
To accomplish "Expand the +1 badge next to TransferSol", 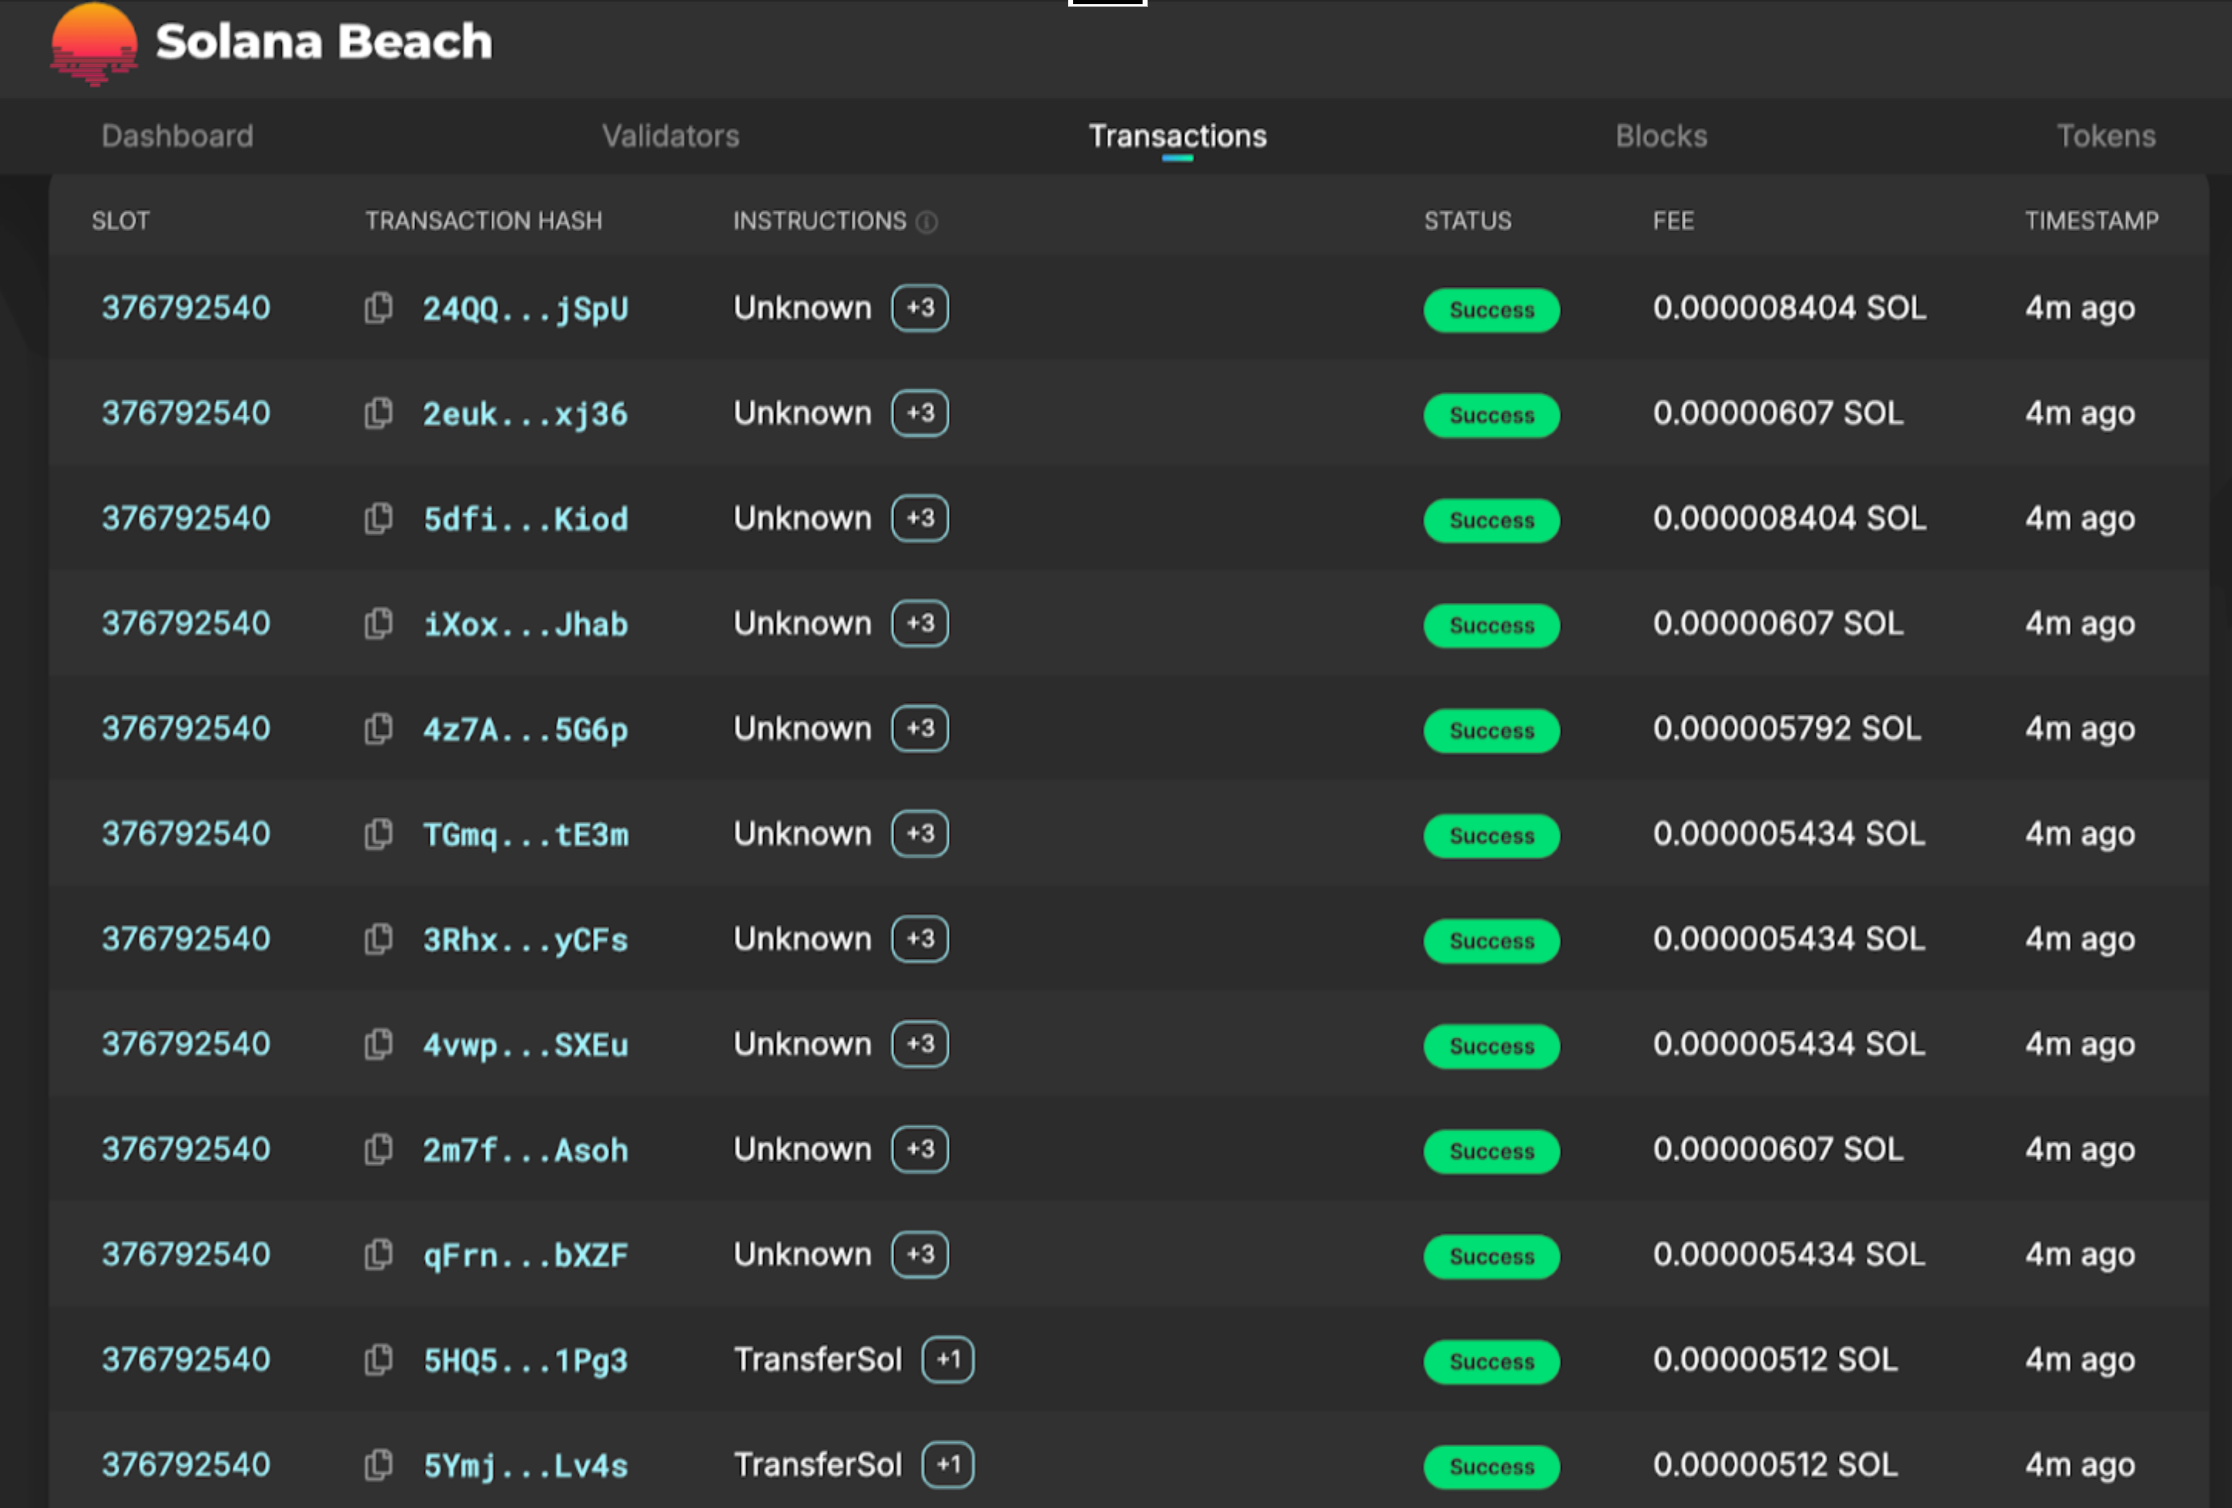I will (x=948, y=1360).
